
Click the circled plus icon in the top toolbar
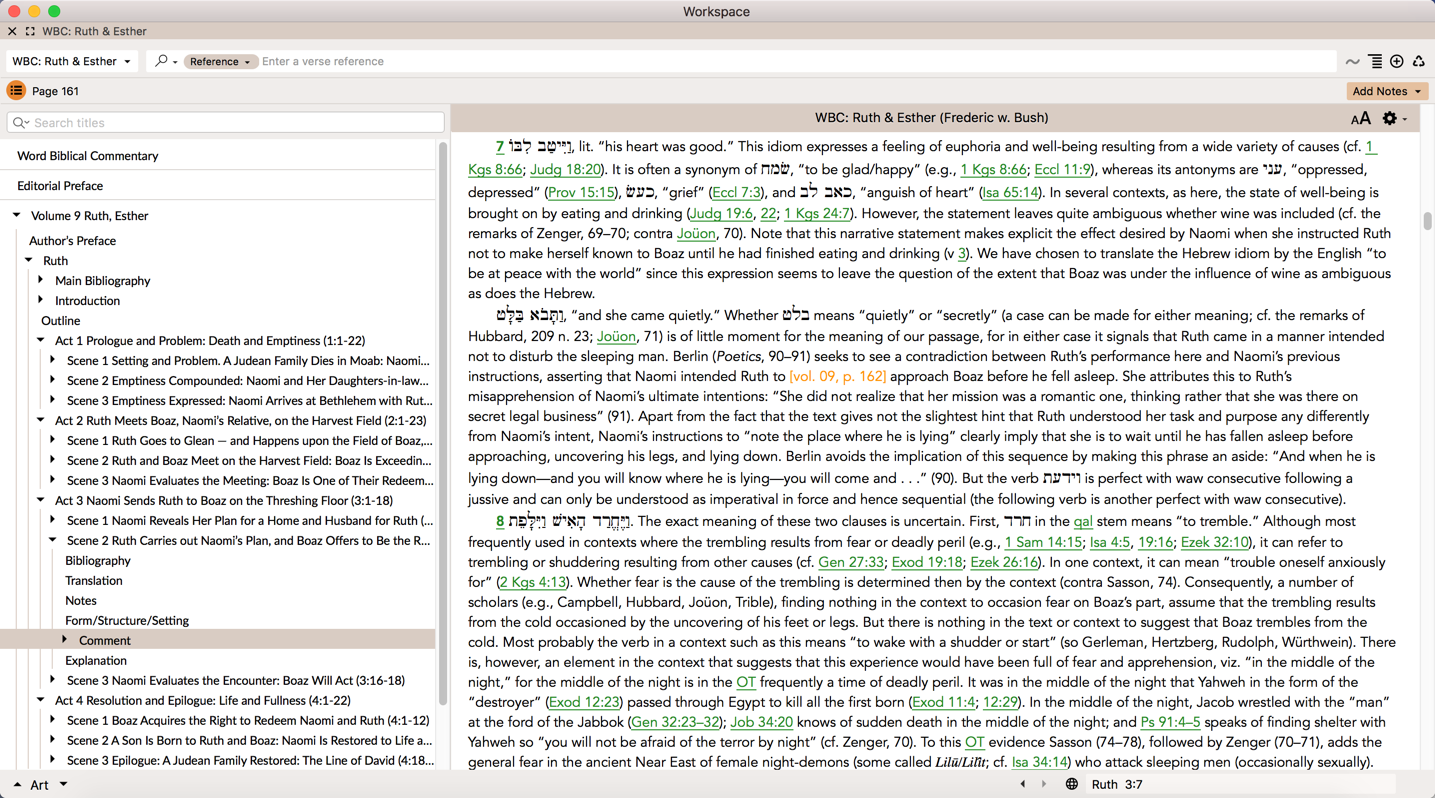pos(1397,62)
